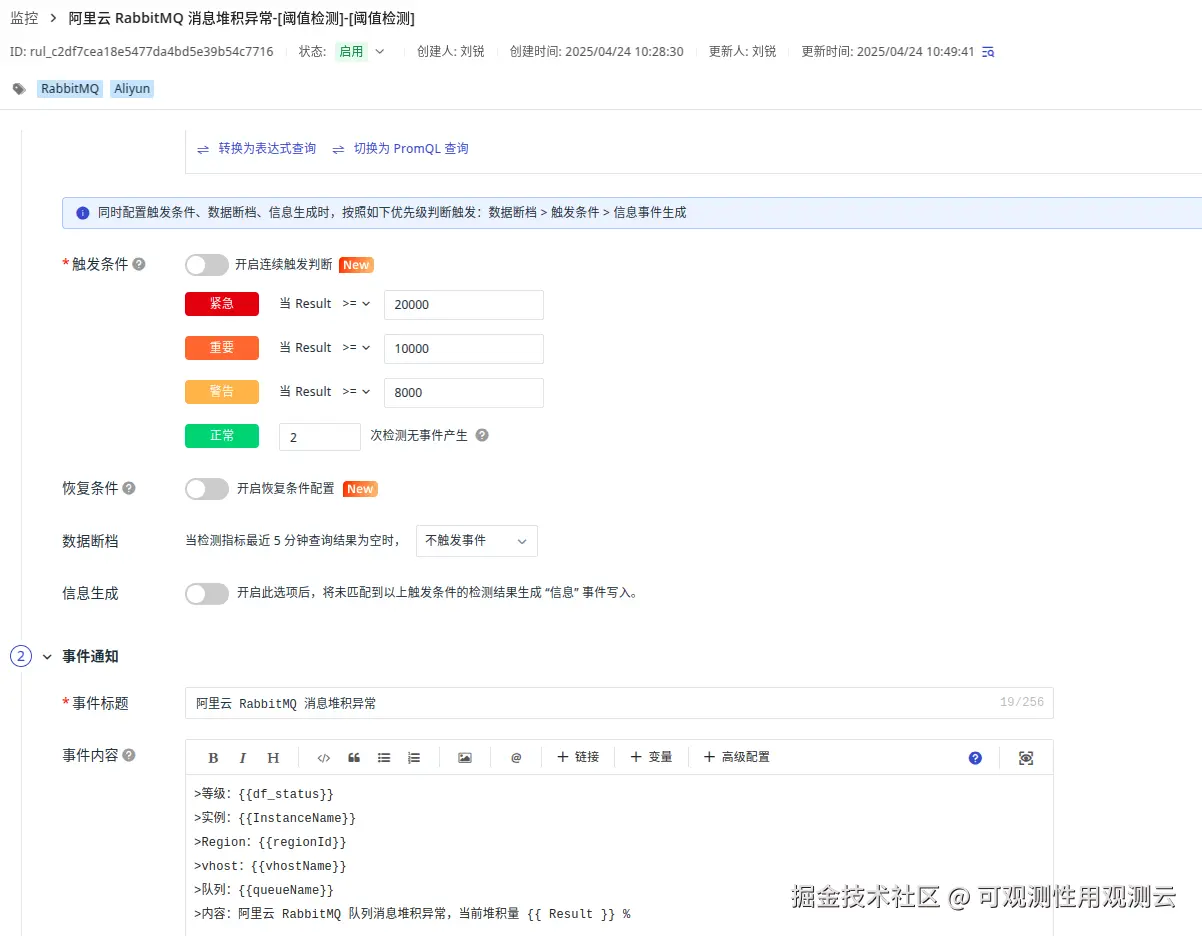Screen dimensions: 1202x936
Task: Insert an image into event content
Action: pyautogui.click(x=465, y=758)
